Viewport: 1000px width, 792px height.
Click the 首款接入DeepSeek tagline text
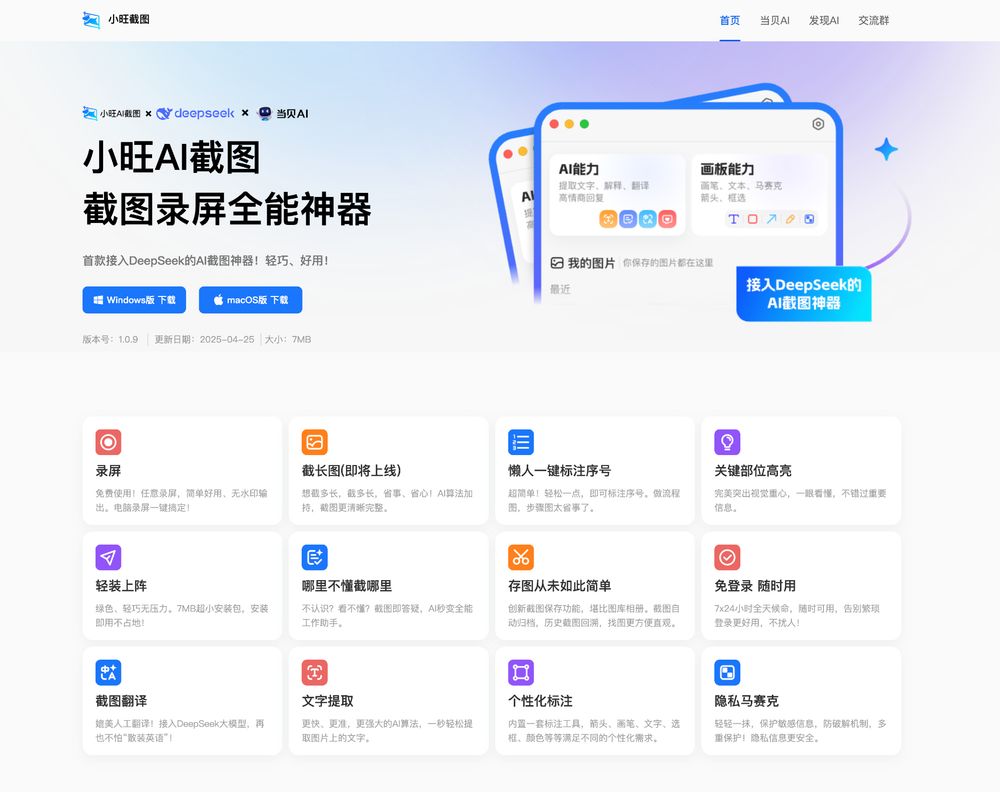pos(205,260)
